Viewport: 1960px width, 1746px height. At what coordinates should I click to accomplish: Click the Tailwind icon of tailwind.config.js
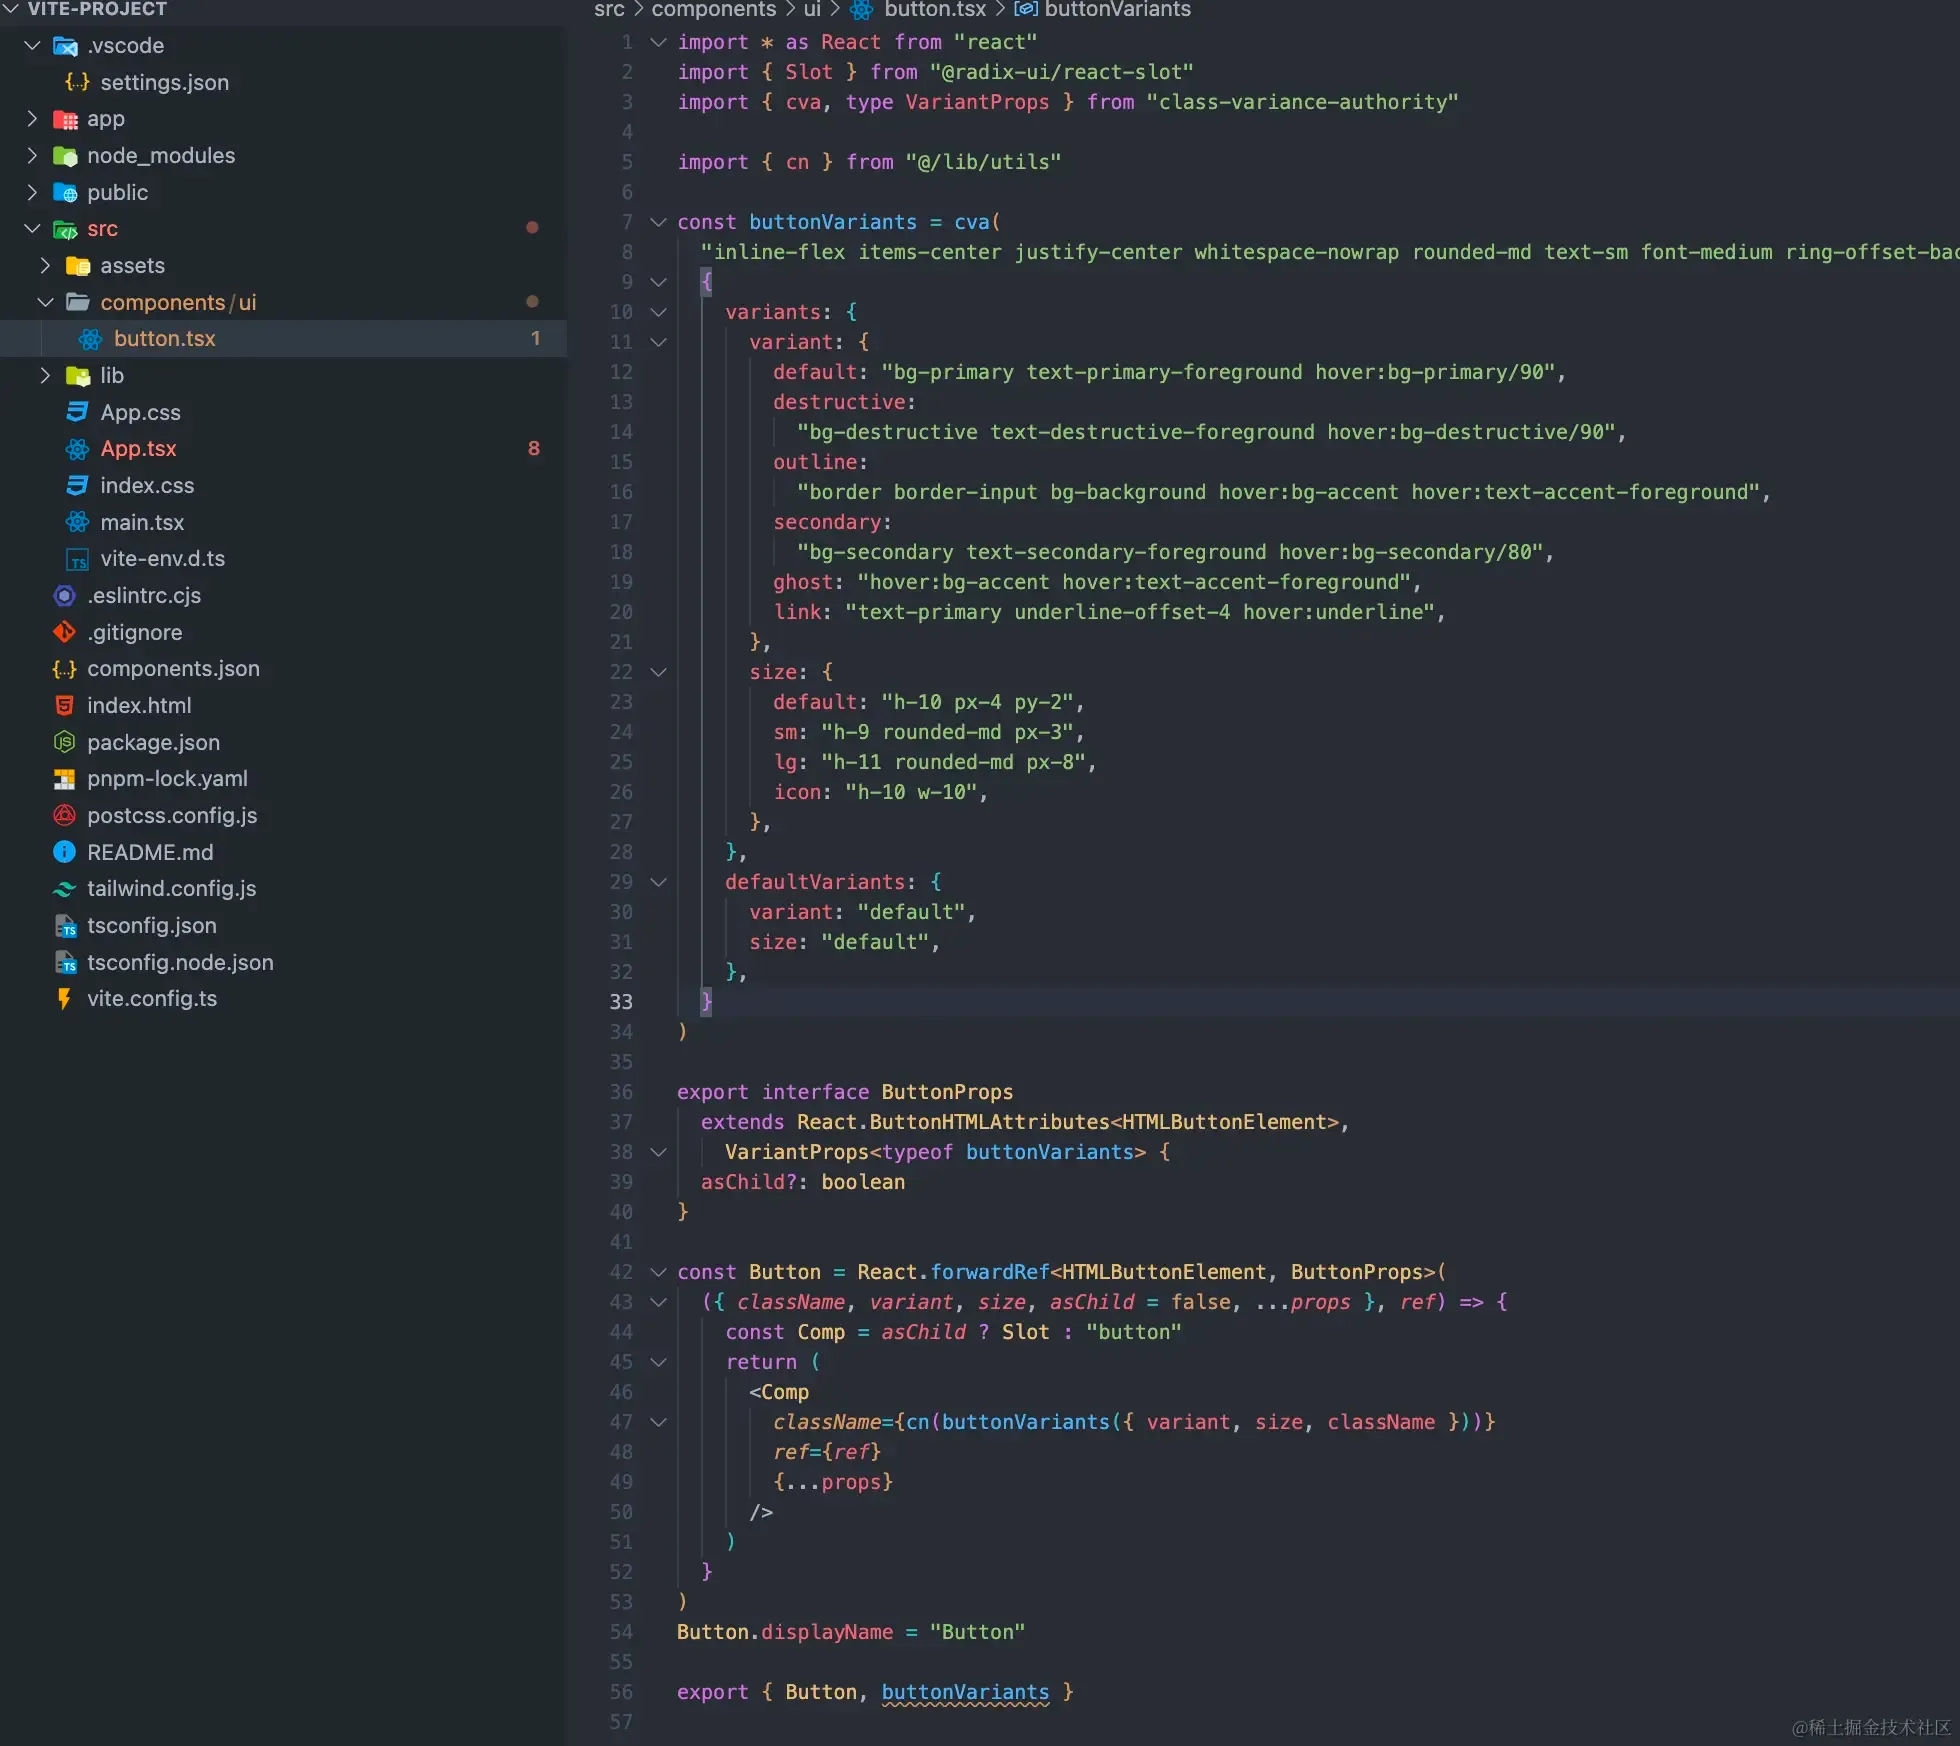[65, 889]
